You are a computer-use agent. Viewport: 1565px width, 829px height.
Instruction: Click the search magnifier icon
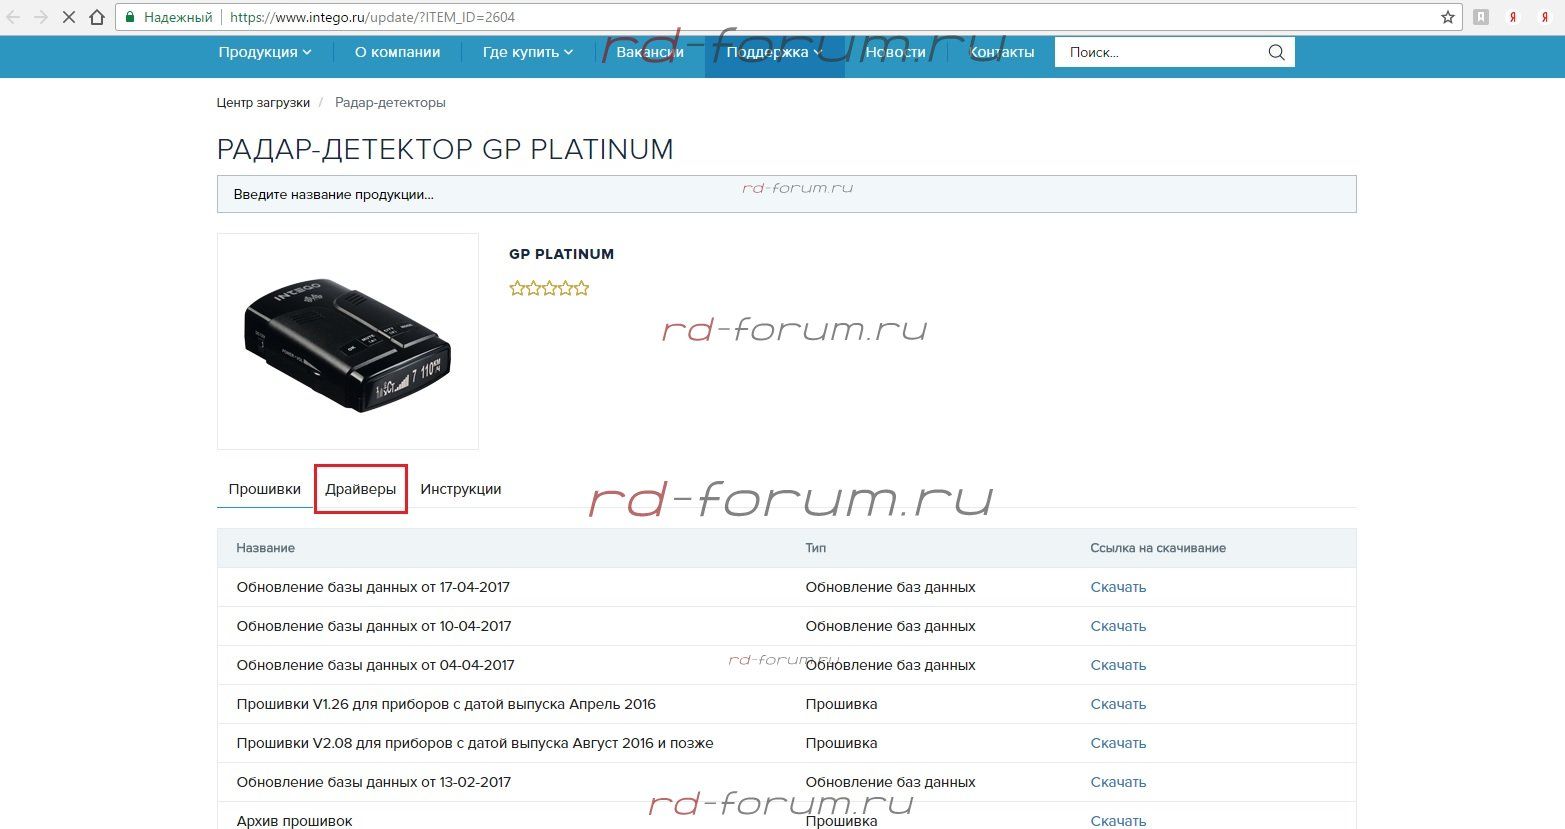tap(1276, 52)
